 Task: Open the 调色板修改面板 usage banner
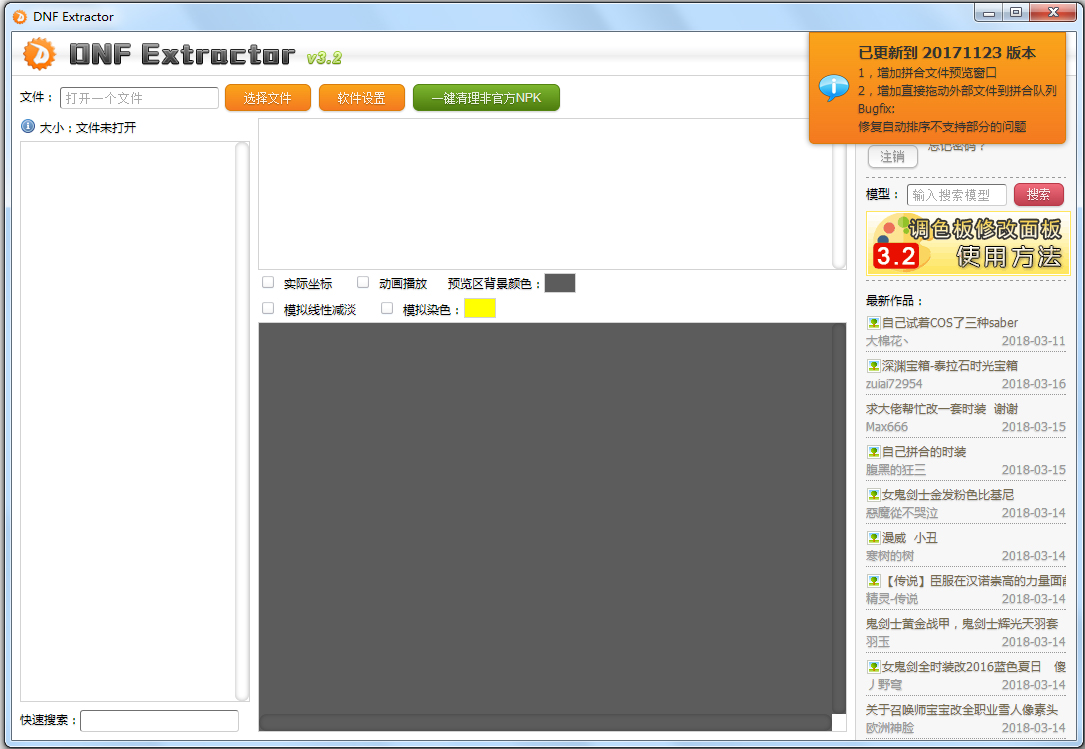coord(967,243)
